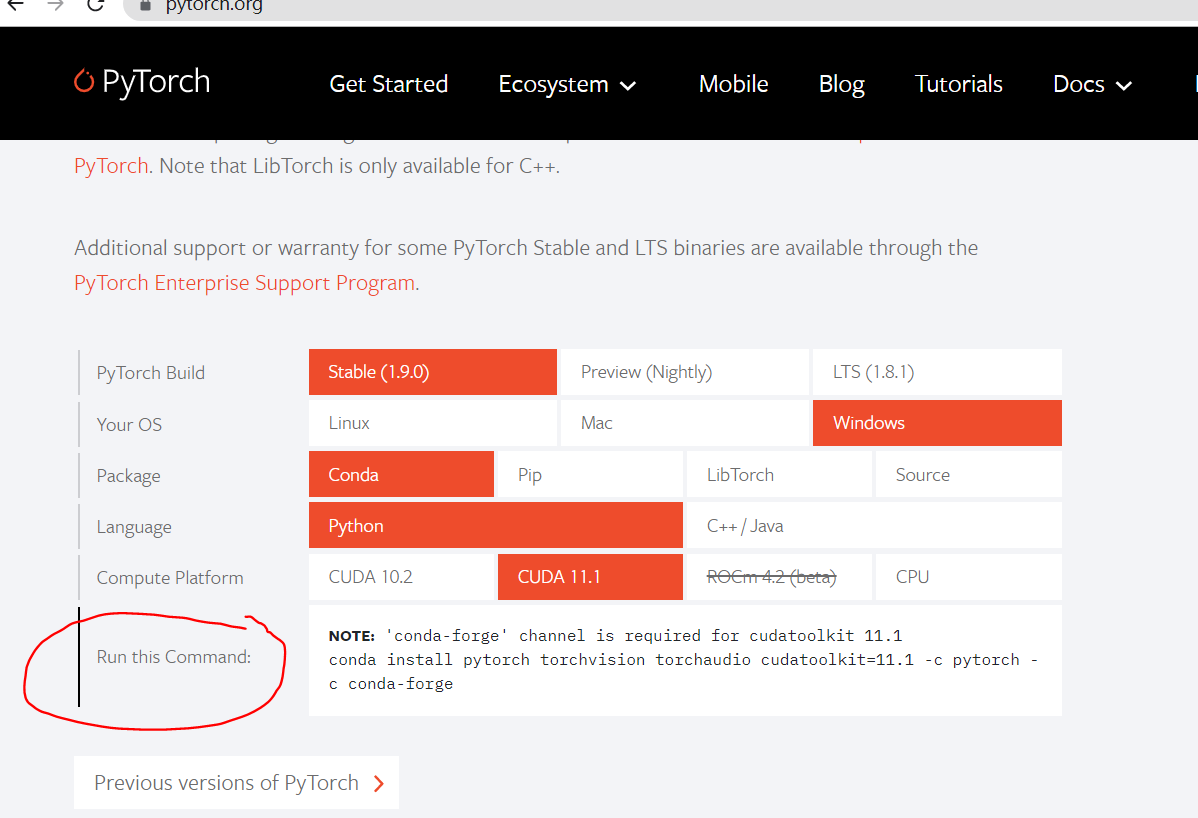The width and height of the screenshot is (1198, 818).
Task: Select CUDA 11.1 compute platform
Action: 590,577
